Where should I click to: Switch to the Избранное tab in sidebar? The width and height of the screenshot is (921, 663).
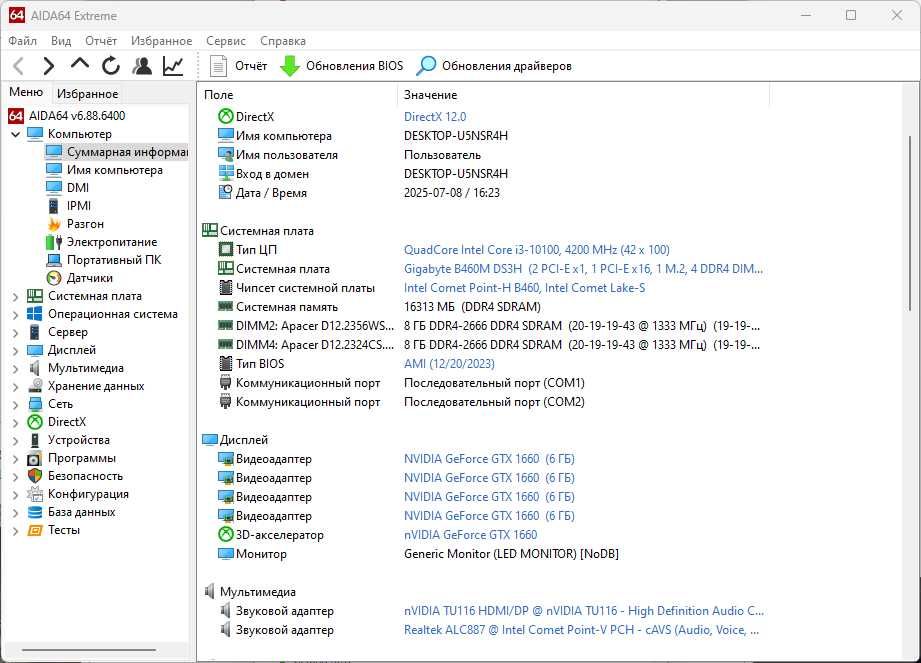pos(88,93)
